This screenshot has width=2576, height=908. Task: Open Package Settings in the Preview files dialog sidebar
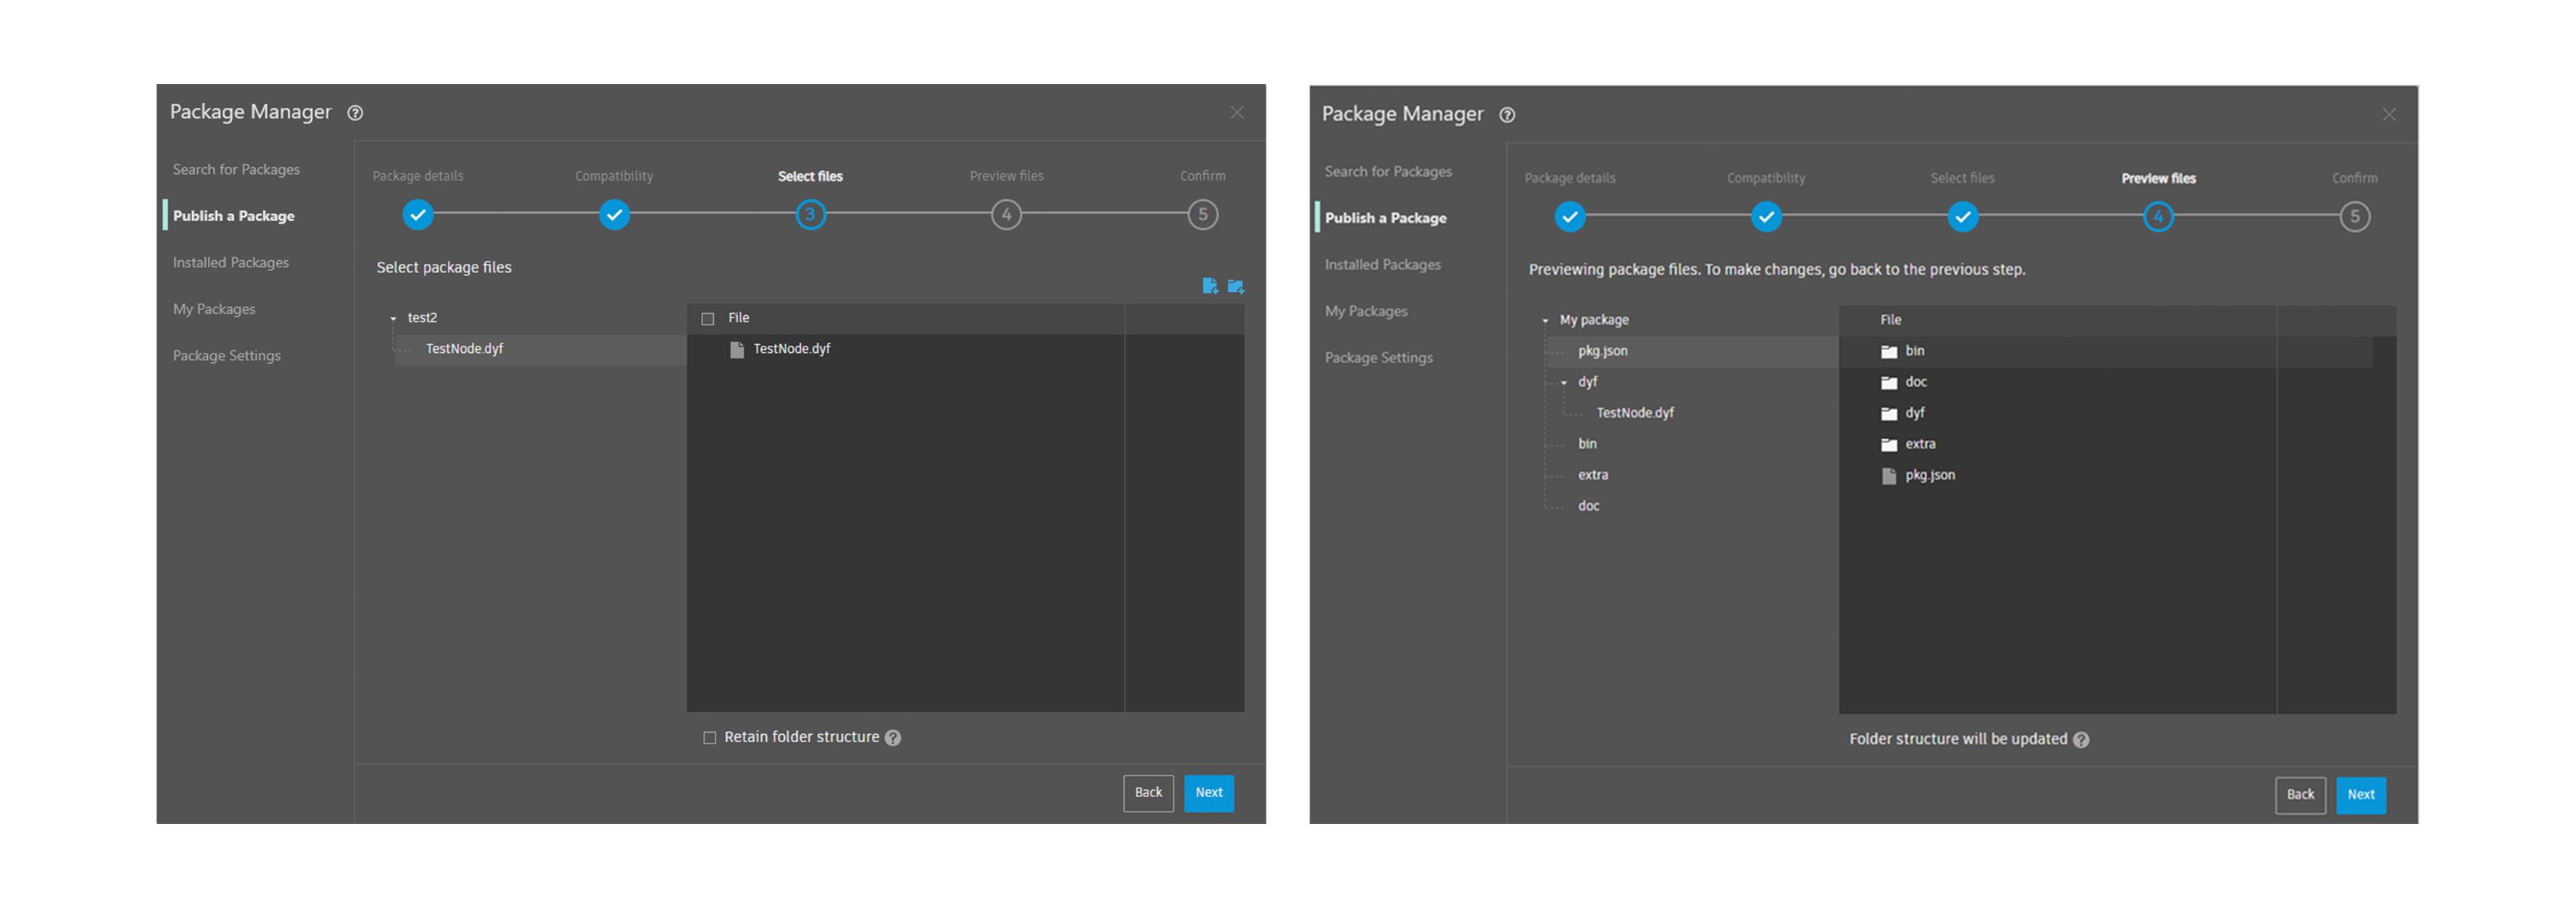[x=1378, y=358]
